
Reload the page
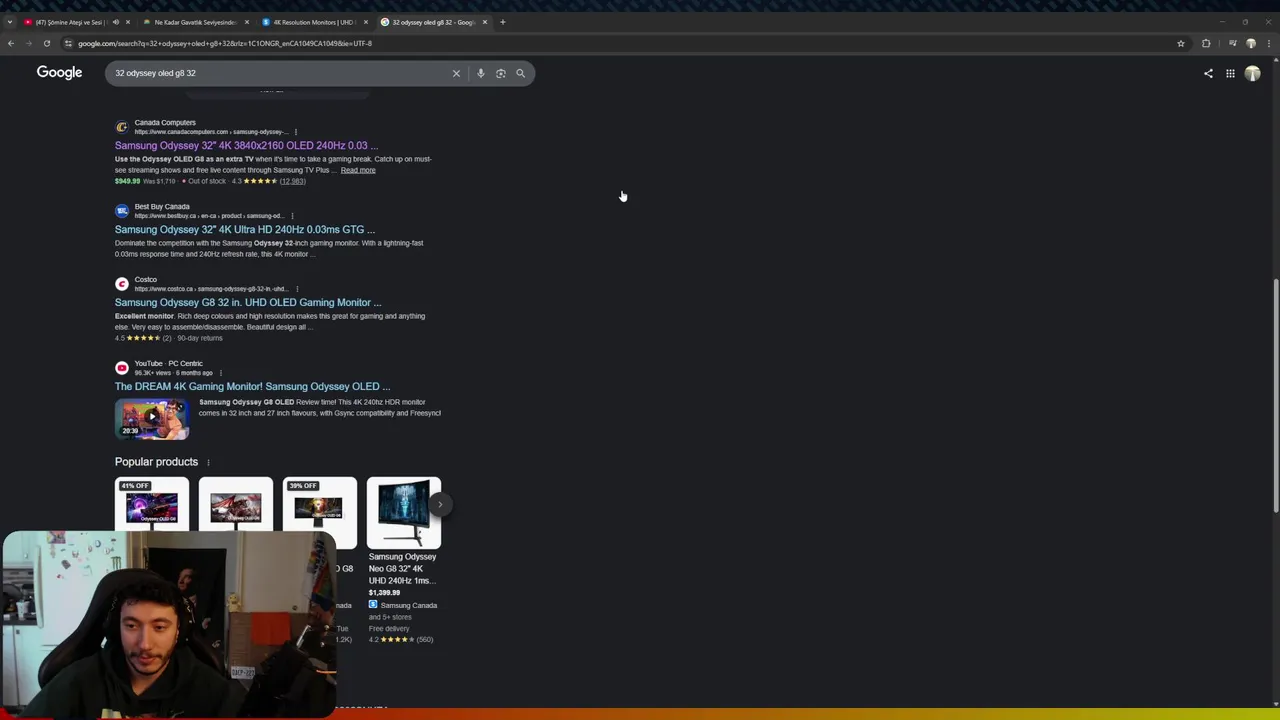tap(46, 43)
